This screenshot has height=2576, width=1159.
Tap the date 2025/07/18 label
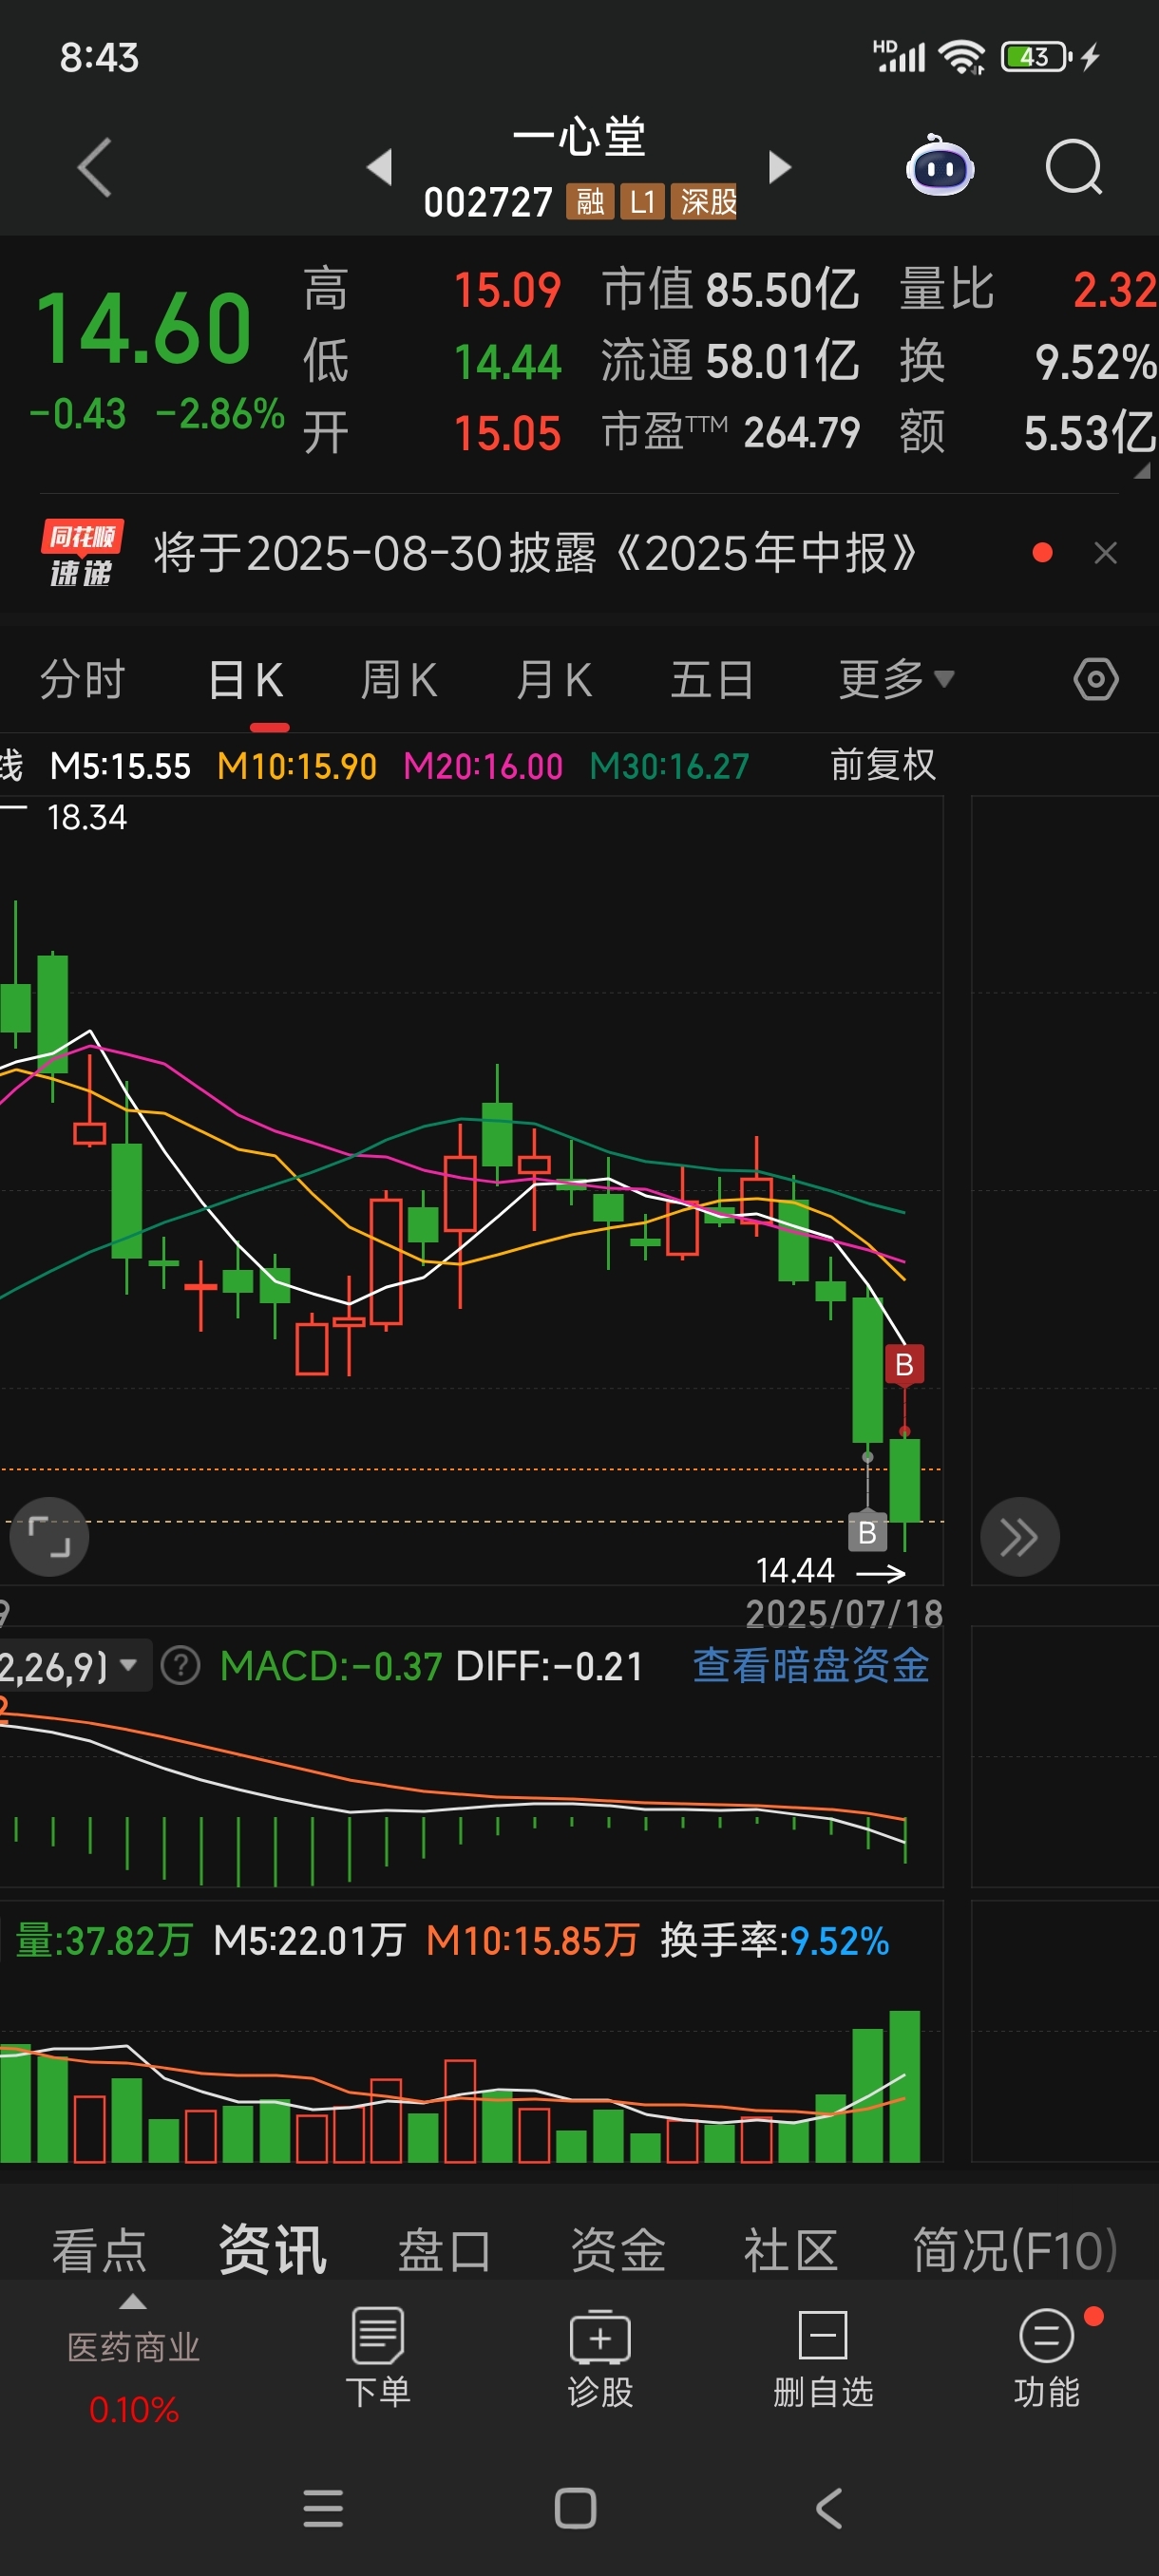tap(844, 1614)
